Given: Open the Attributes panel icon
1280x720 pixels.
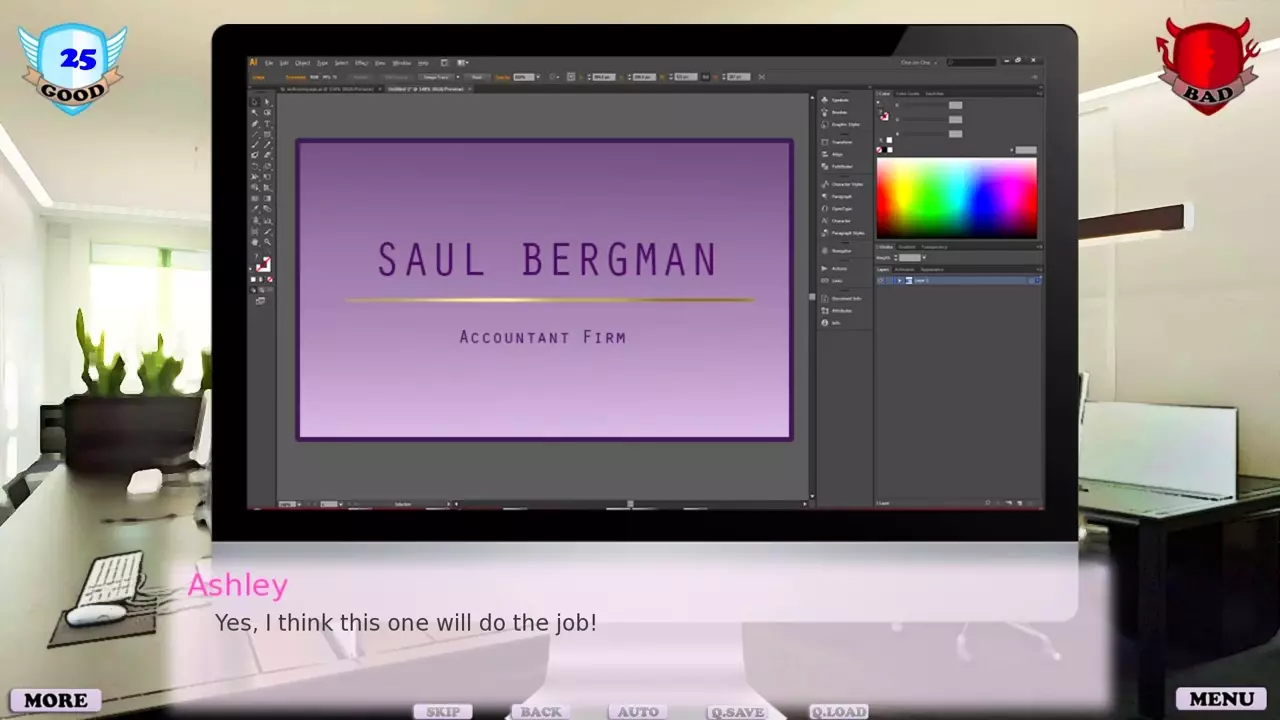Looking at the screenshot, I should [x=825, y=310].
